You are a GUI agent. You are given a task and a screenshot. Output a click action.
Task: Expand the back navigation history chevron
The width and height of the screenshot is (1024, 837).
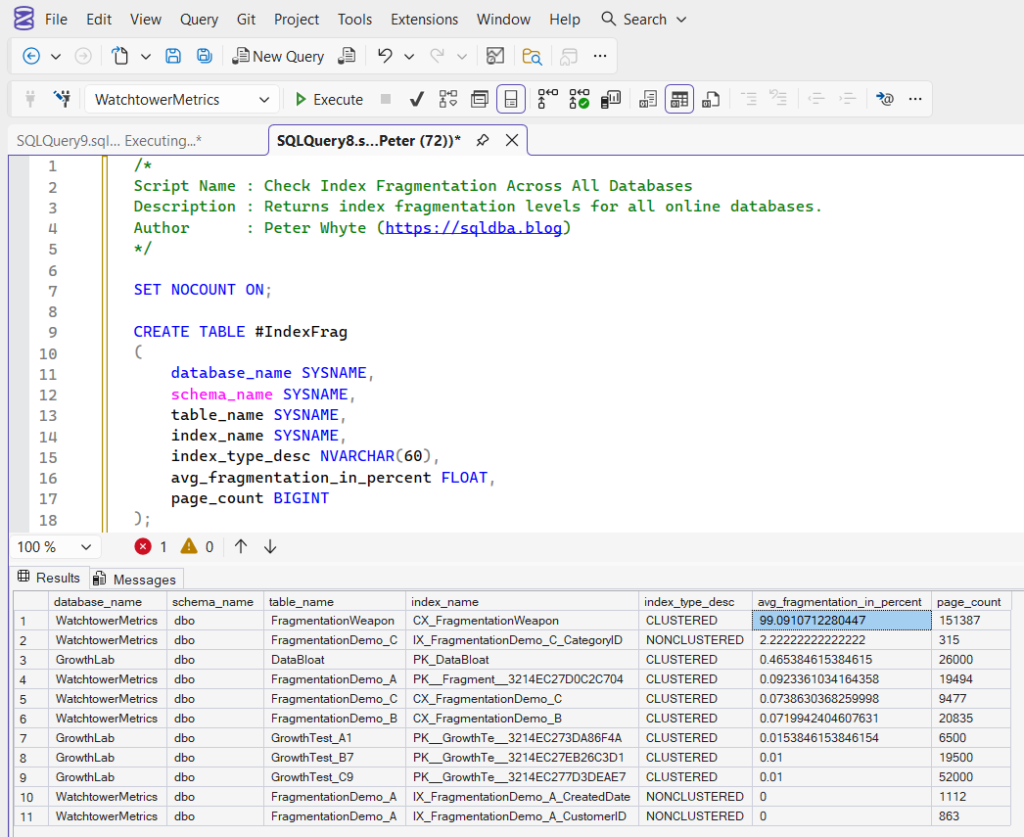click(57, 57)
